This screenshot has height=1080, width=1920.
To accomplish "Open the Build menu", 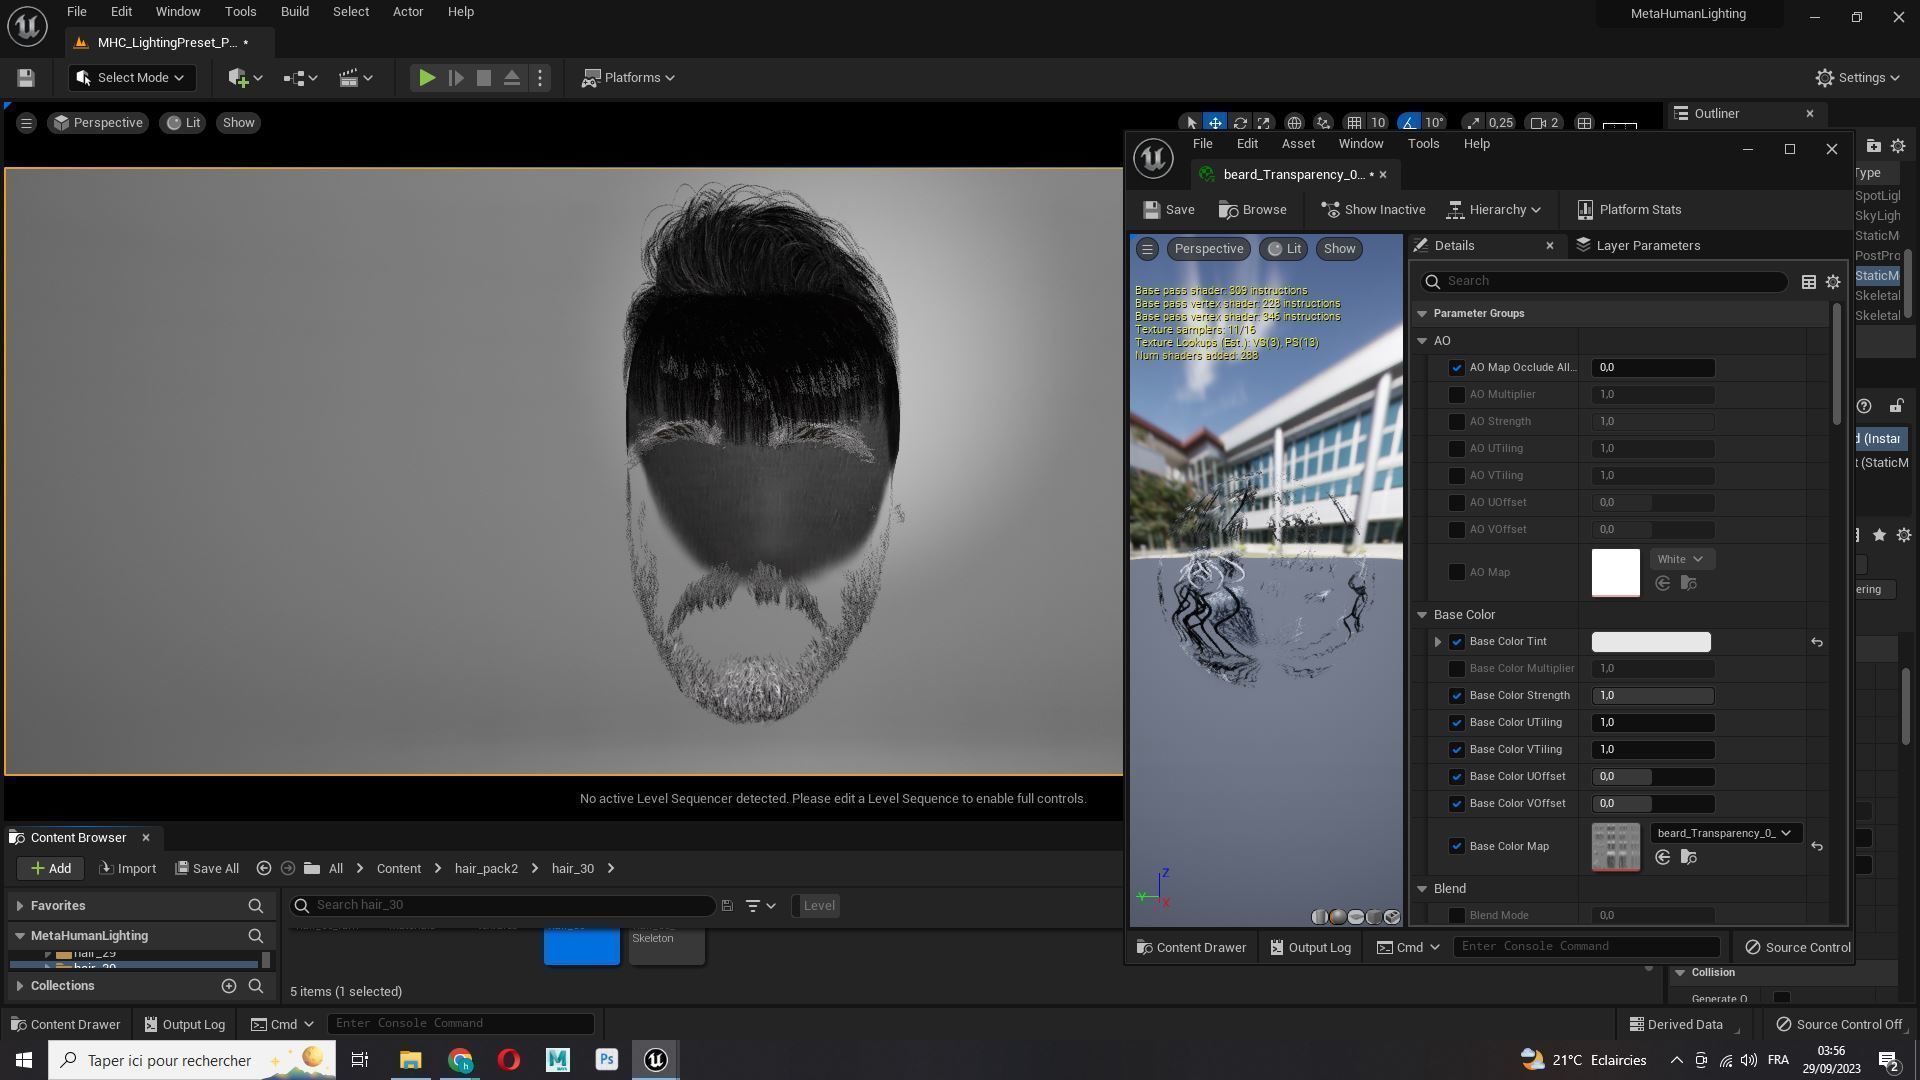I will click(x=294, y=12).
